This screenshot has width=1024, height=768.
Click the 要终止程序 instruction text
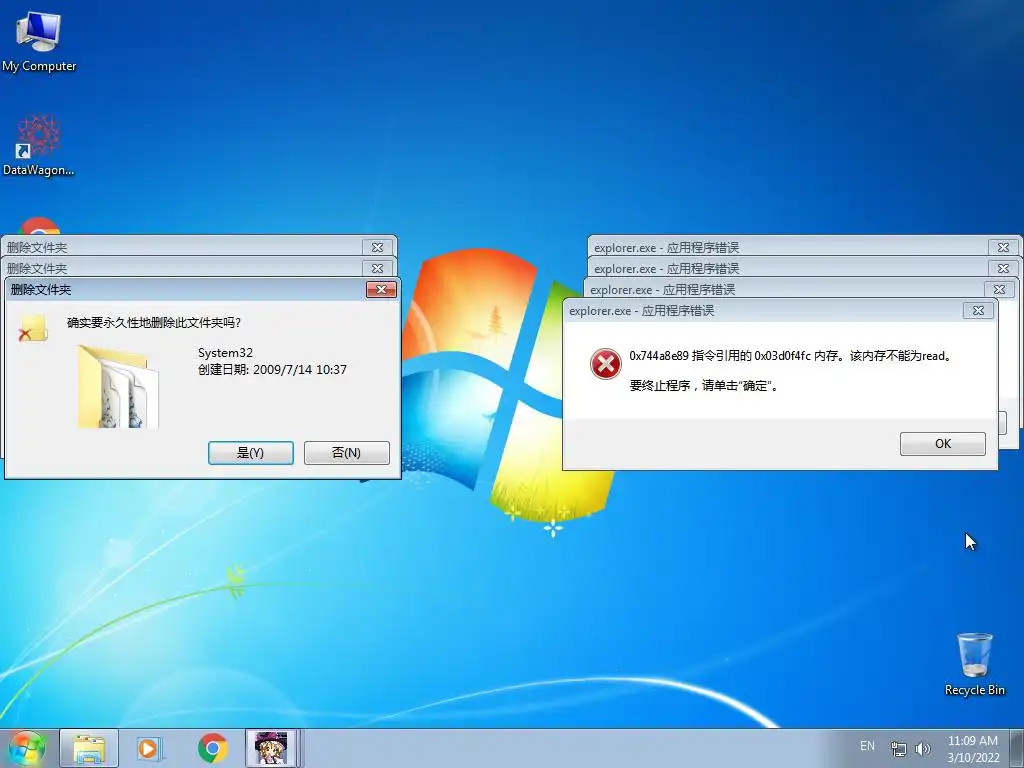tap(704, 385)
